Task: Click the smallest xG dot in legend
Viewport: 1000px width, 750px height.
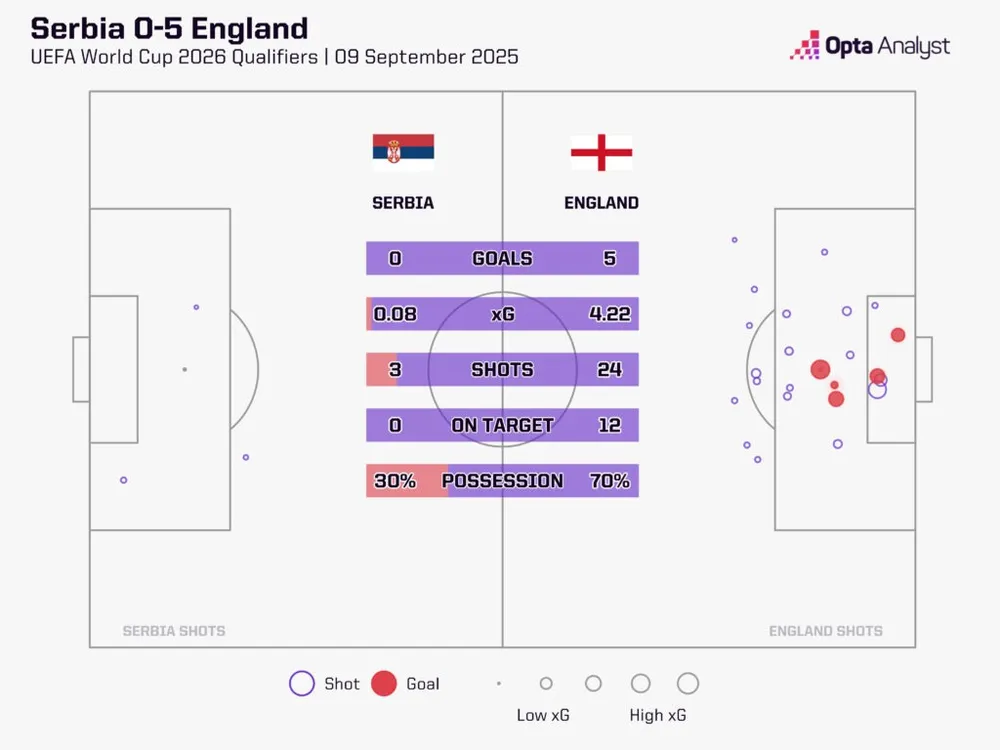Action: pos(499,684)
